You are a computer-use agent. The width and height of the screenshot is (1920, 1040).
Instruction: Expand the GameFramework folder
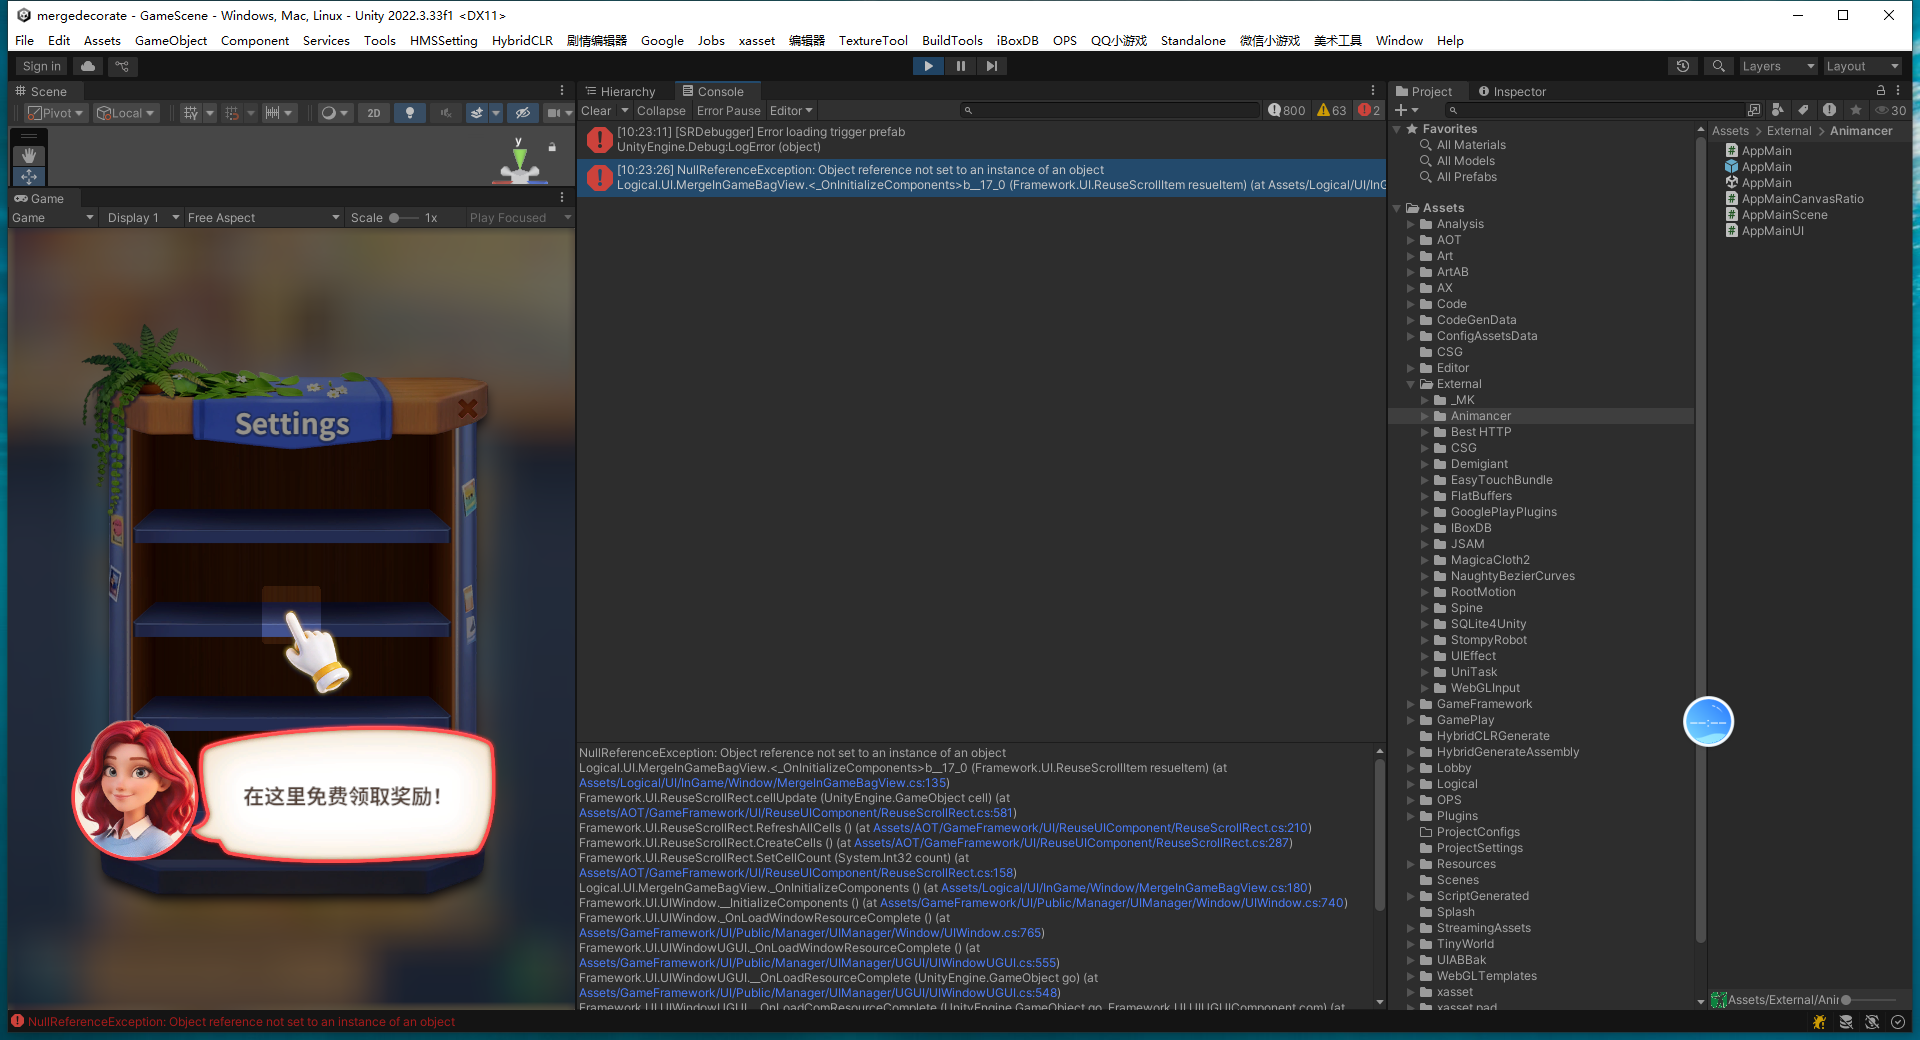click(1411, 704)
